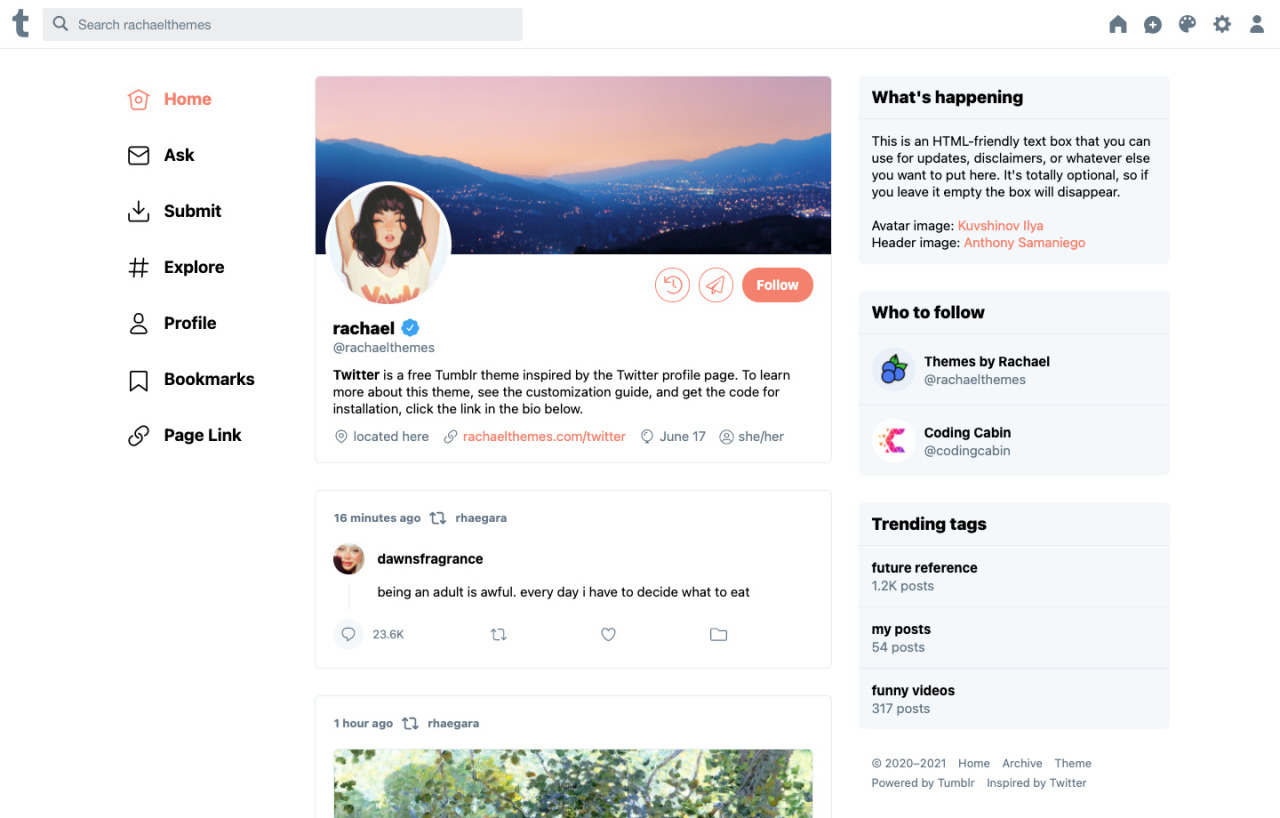Screen dimensions: 1280x818
Task: Open the settings gear icon
Action: coord(1222,24)
